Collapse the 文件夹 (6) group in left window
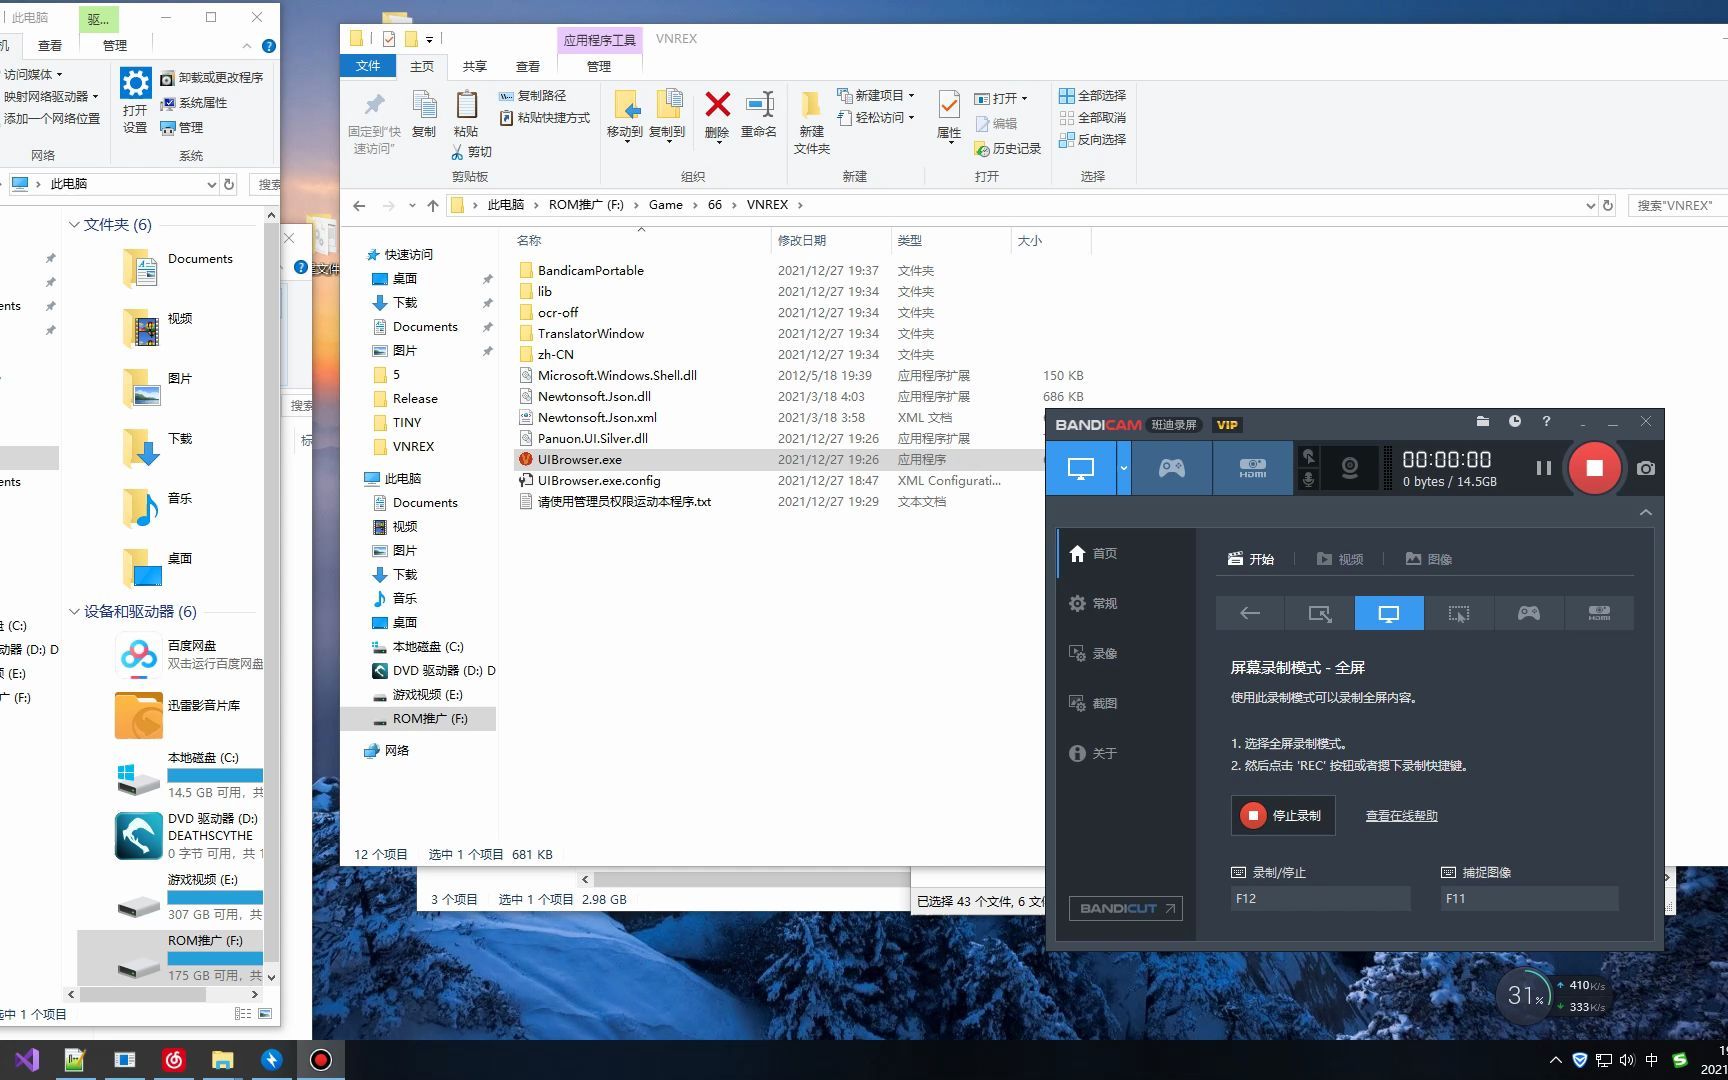 73,225
